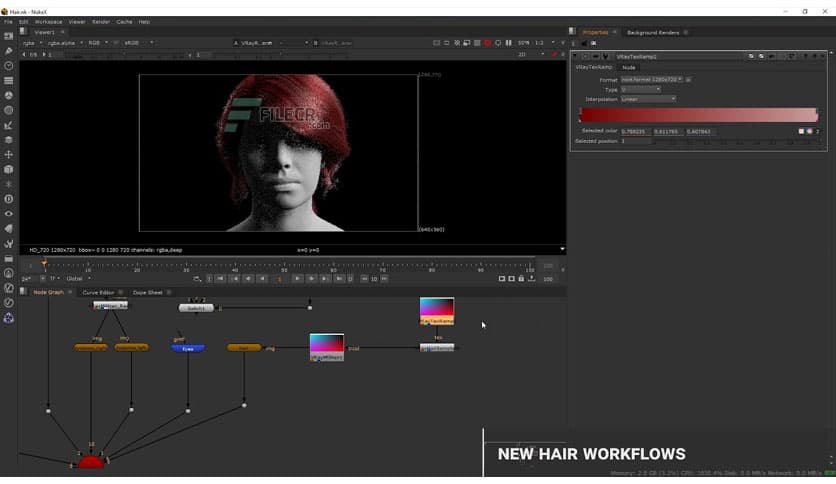Open the Time nodes toolbar menu
The width and height of the screenshot is (836, 484).
(9, 66)
